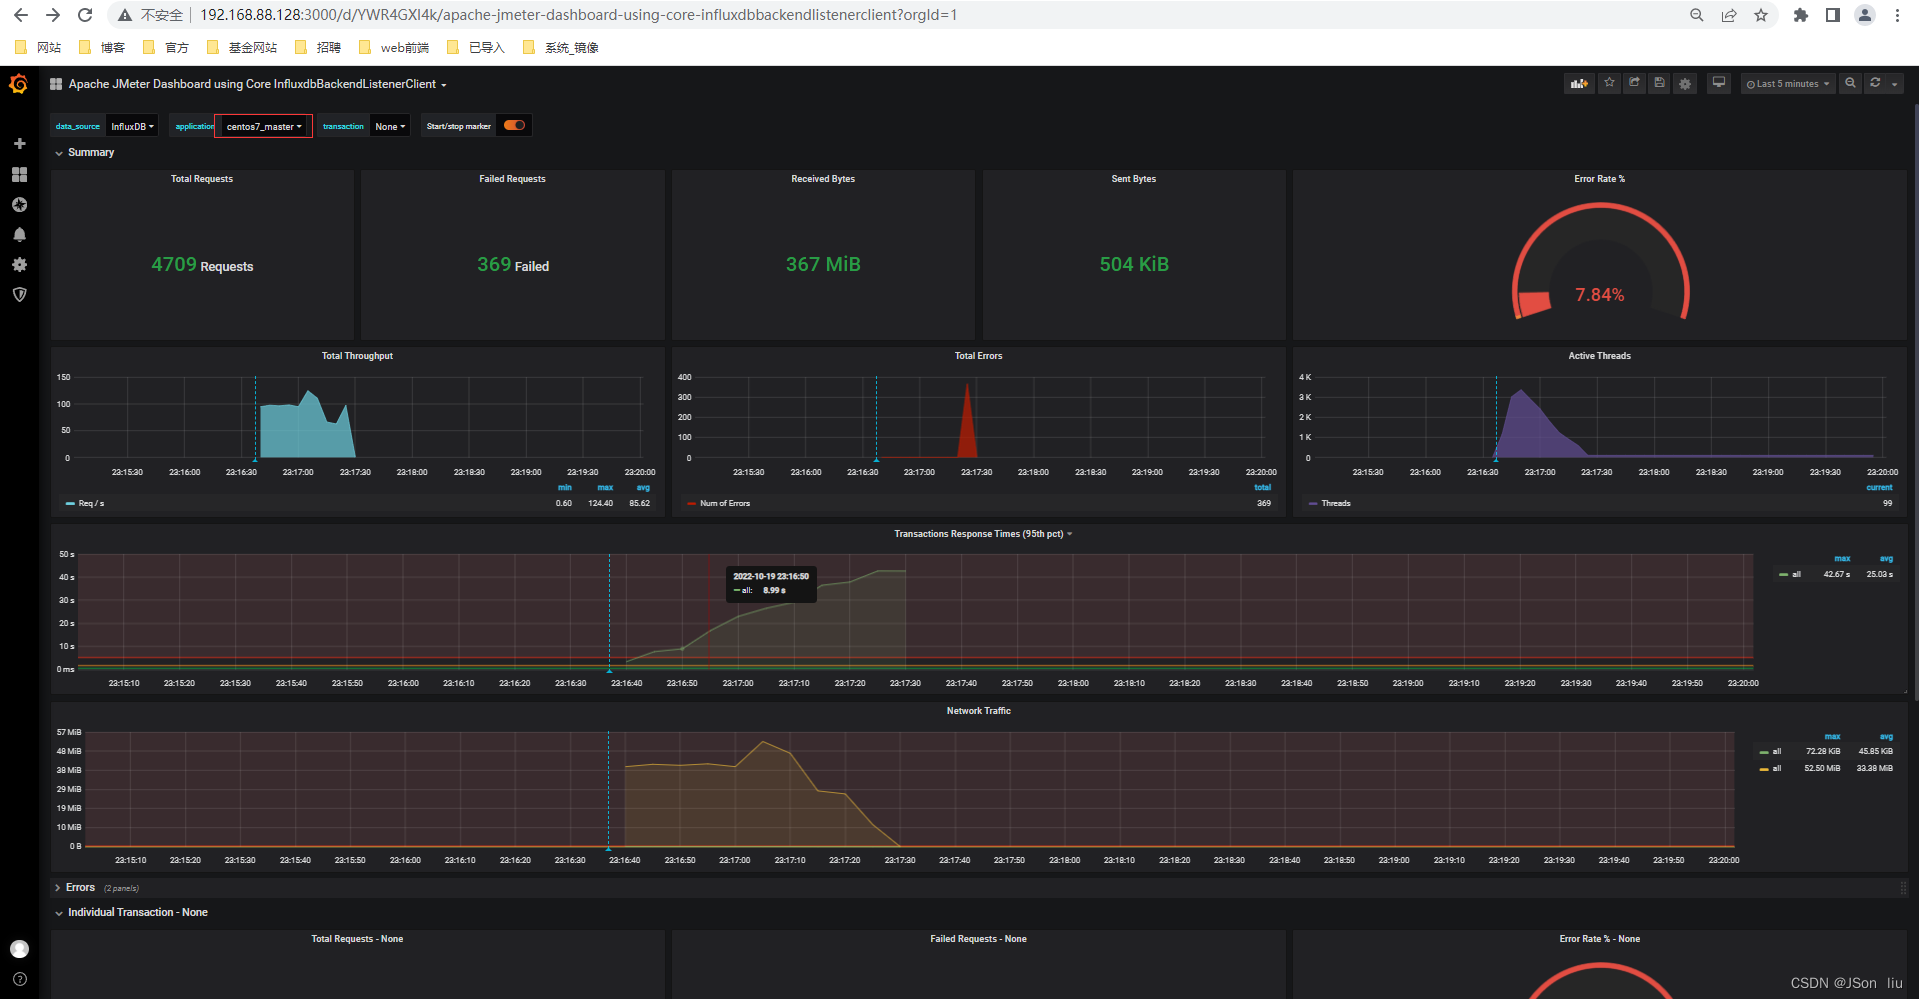Click the Failed Requests panel title
1919x999 pixels.
[x=512, y=179]
